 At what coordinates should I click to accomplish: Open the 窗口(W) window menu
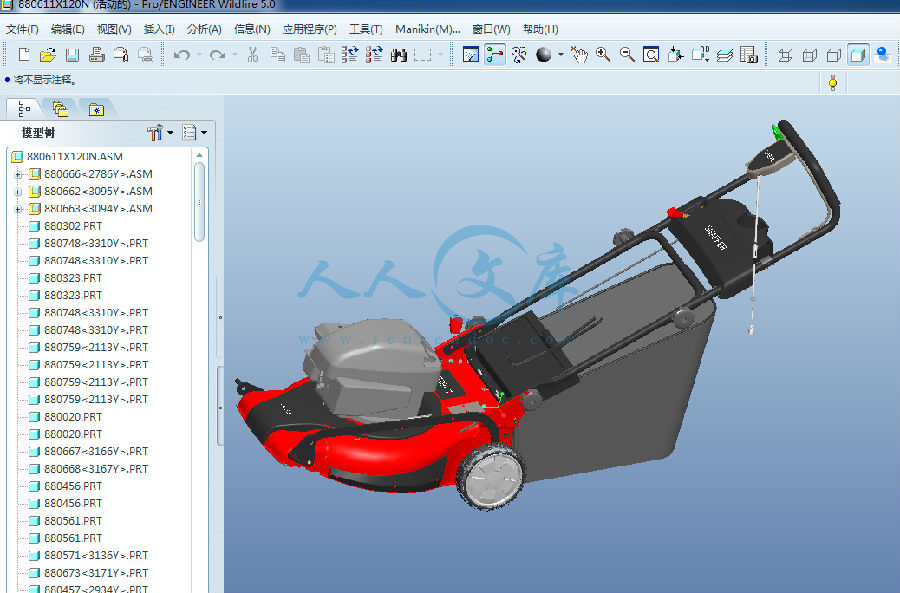click(x=490, y=29)
